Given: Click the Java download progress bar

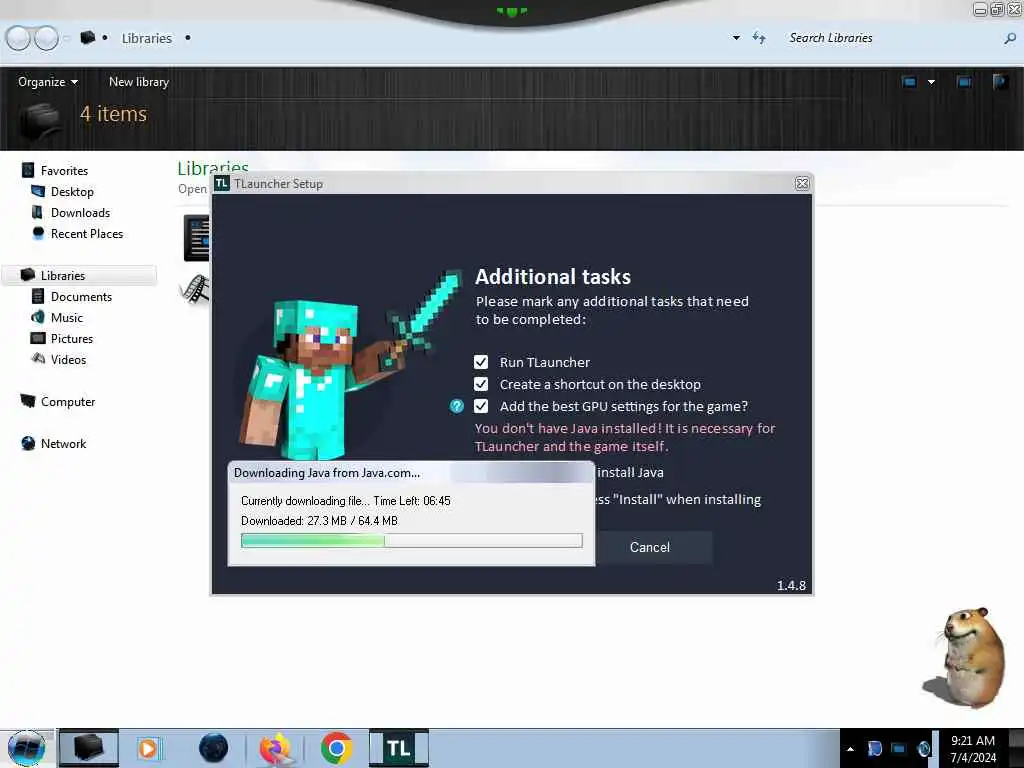Looking at the screenshot, I should [411, 540].
